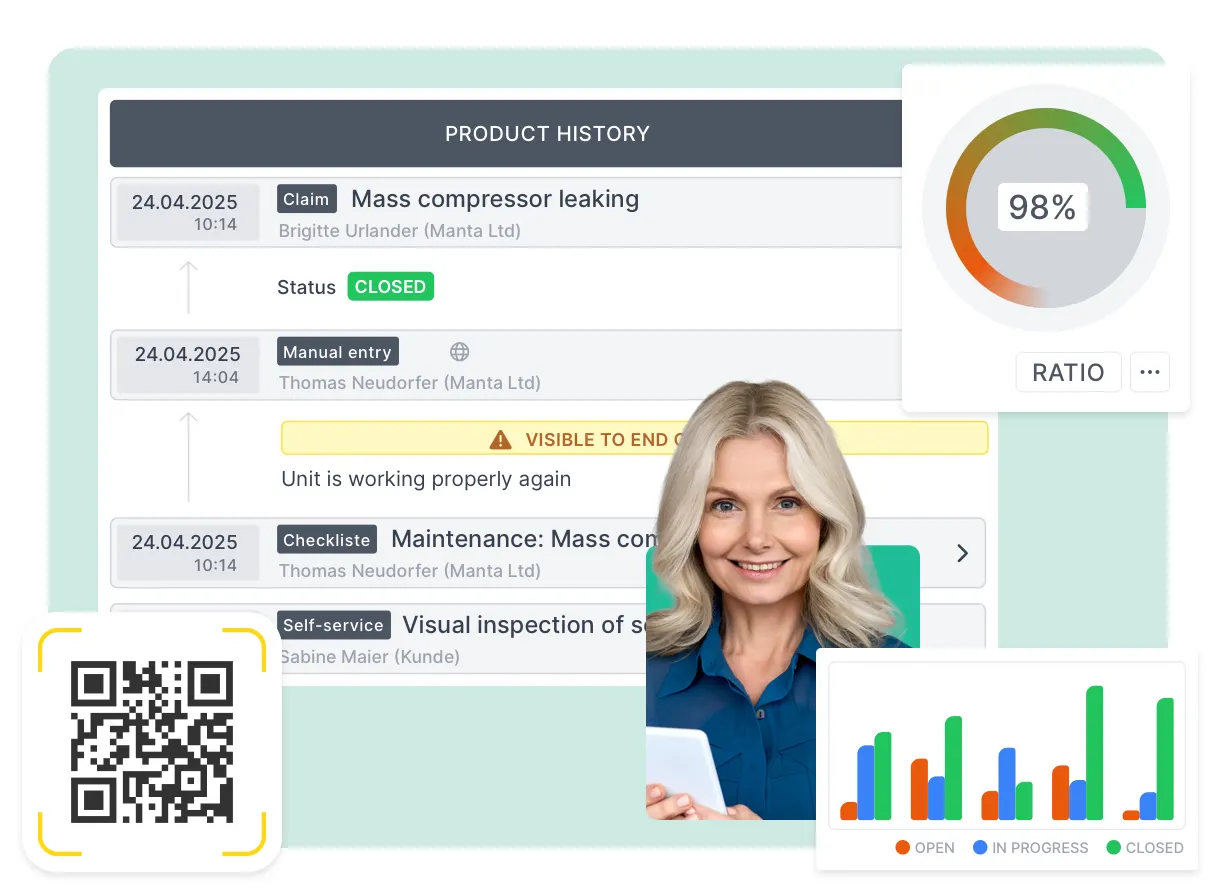Click the warning triangle in yellow banner

point(500,440)
